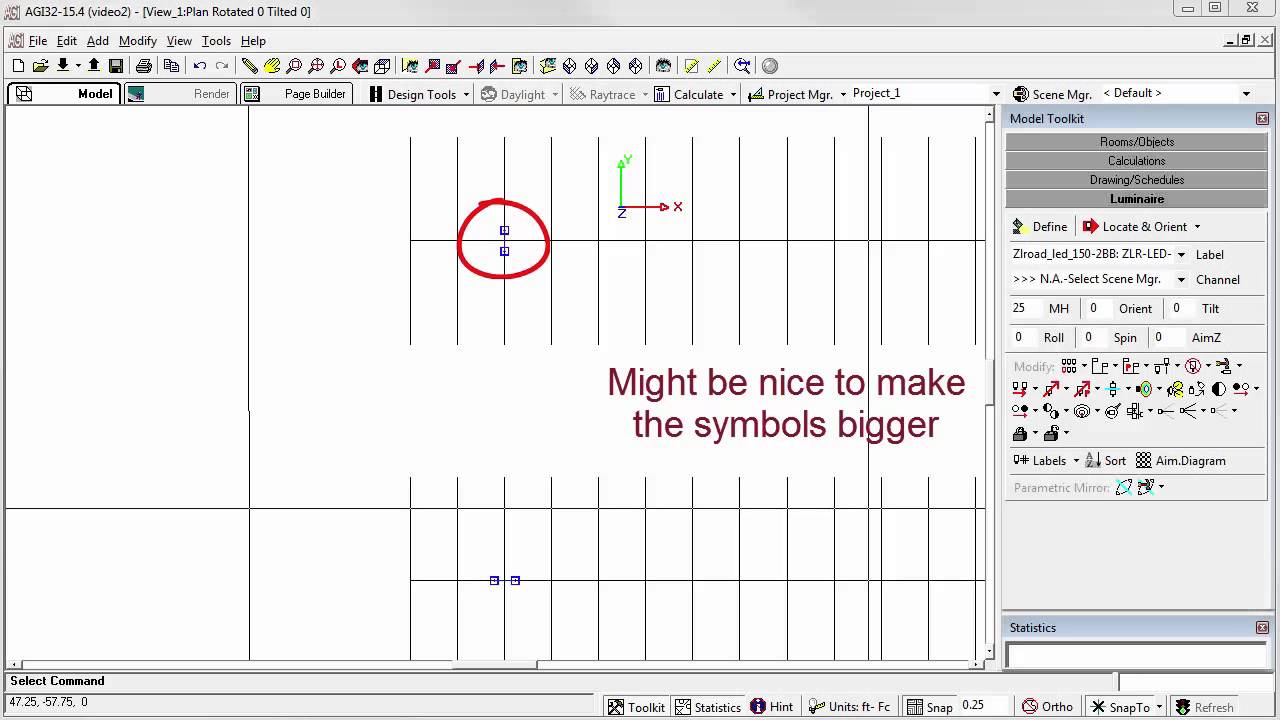
Task: Click the Copy icon in toolbar
Action: click(x=172, y=66)
